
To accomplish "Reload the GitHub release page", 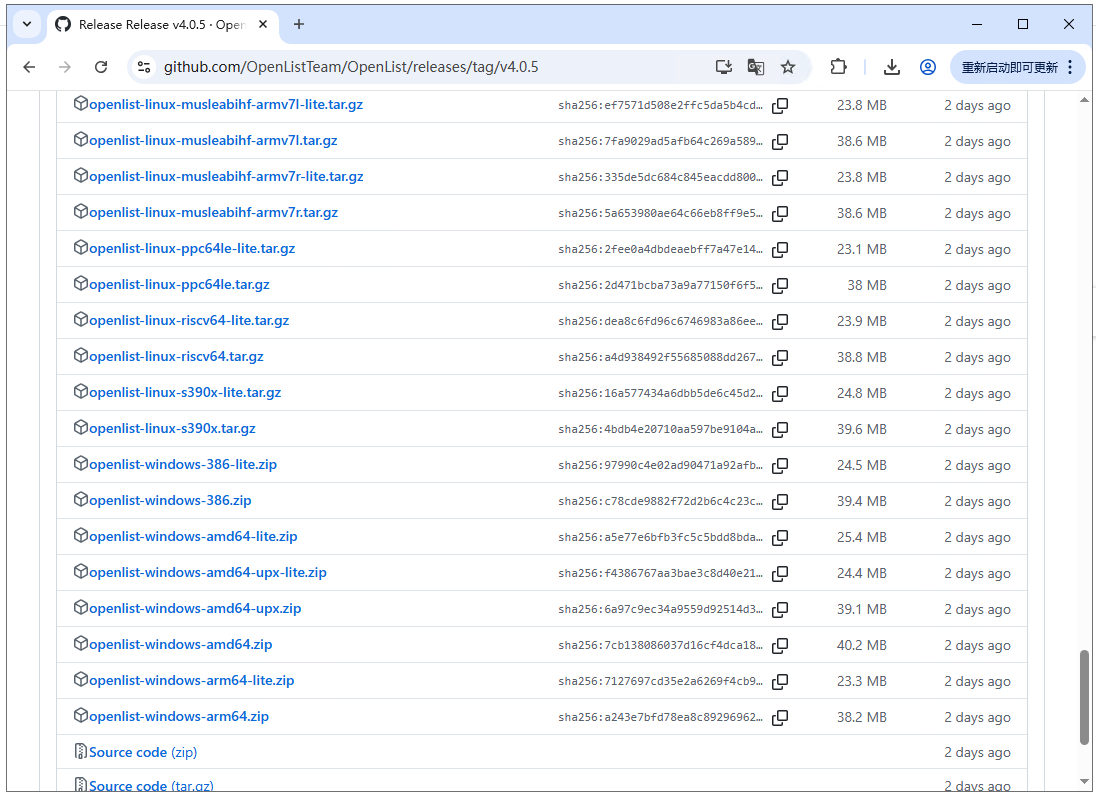I will pyautogui.click(x=101, y=67).
